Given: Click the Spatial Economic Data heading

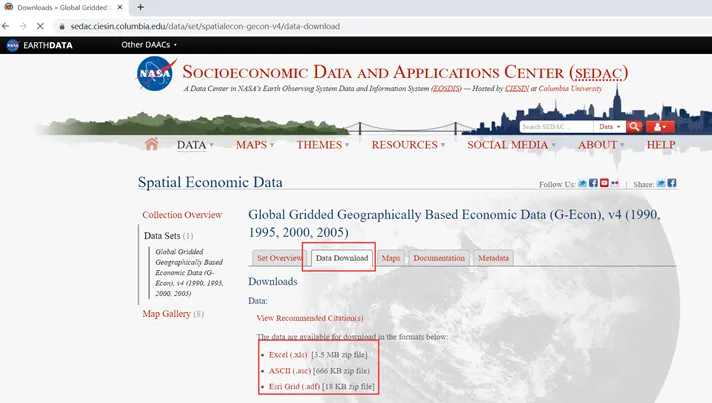Looking at the screenshot, I should (210, 182).
